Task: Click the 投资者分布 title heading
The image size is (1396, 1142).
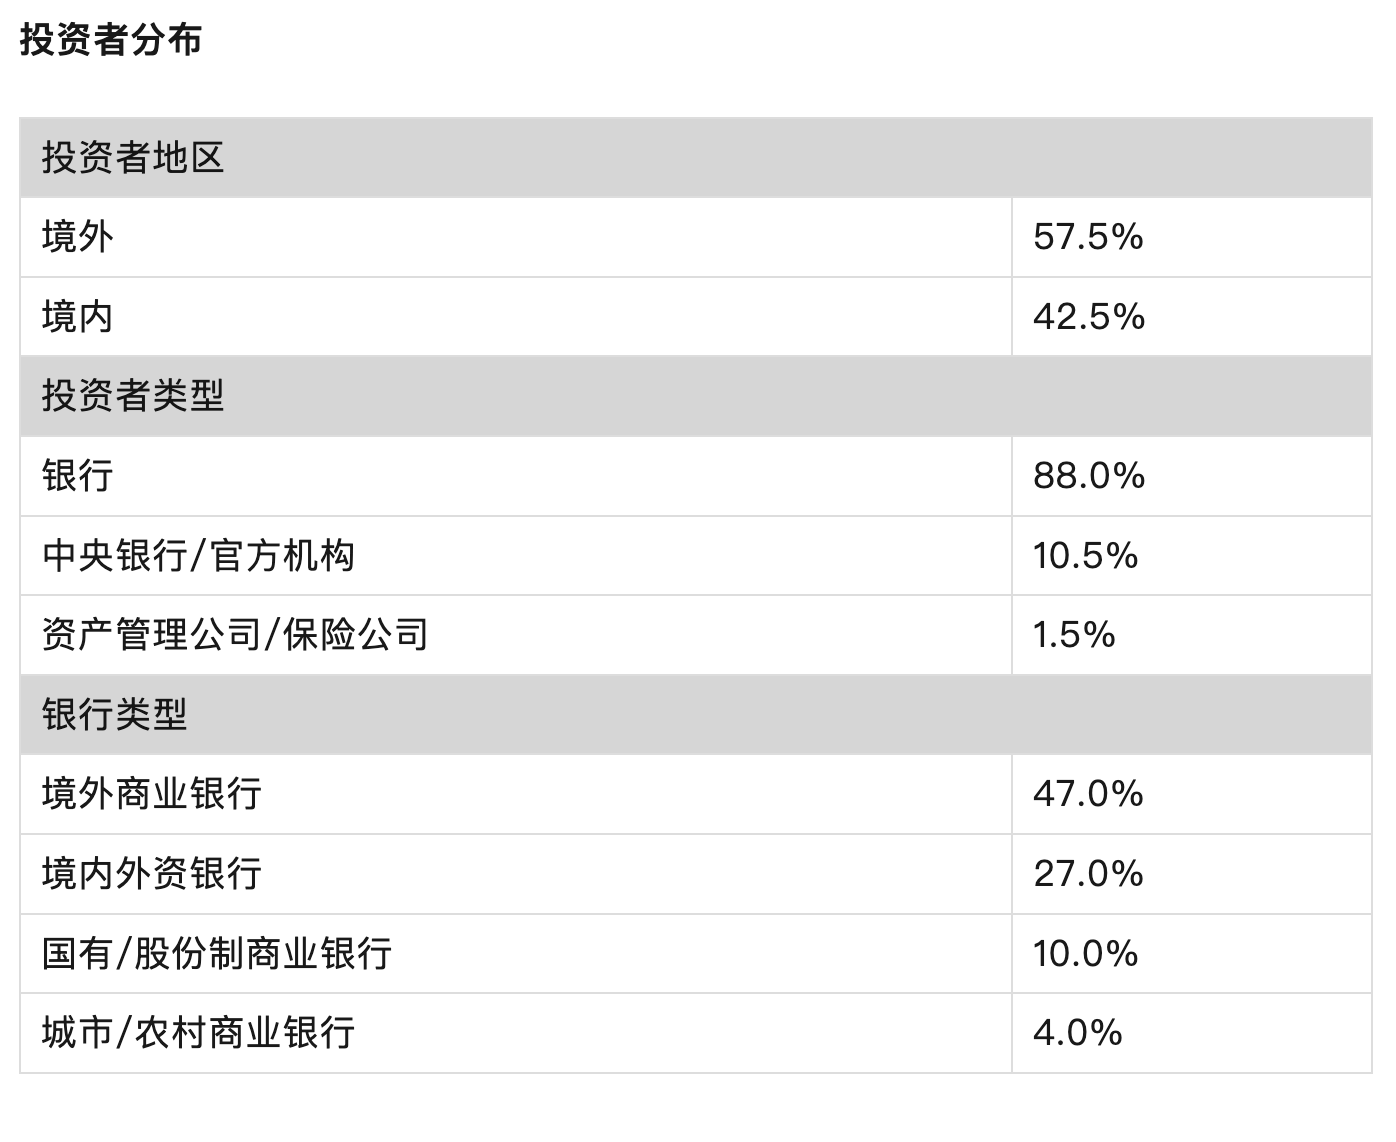Action: tap(111, 41)
